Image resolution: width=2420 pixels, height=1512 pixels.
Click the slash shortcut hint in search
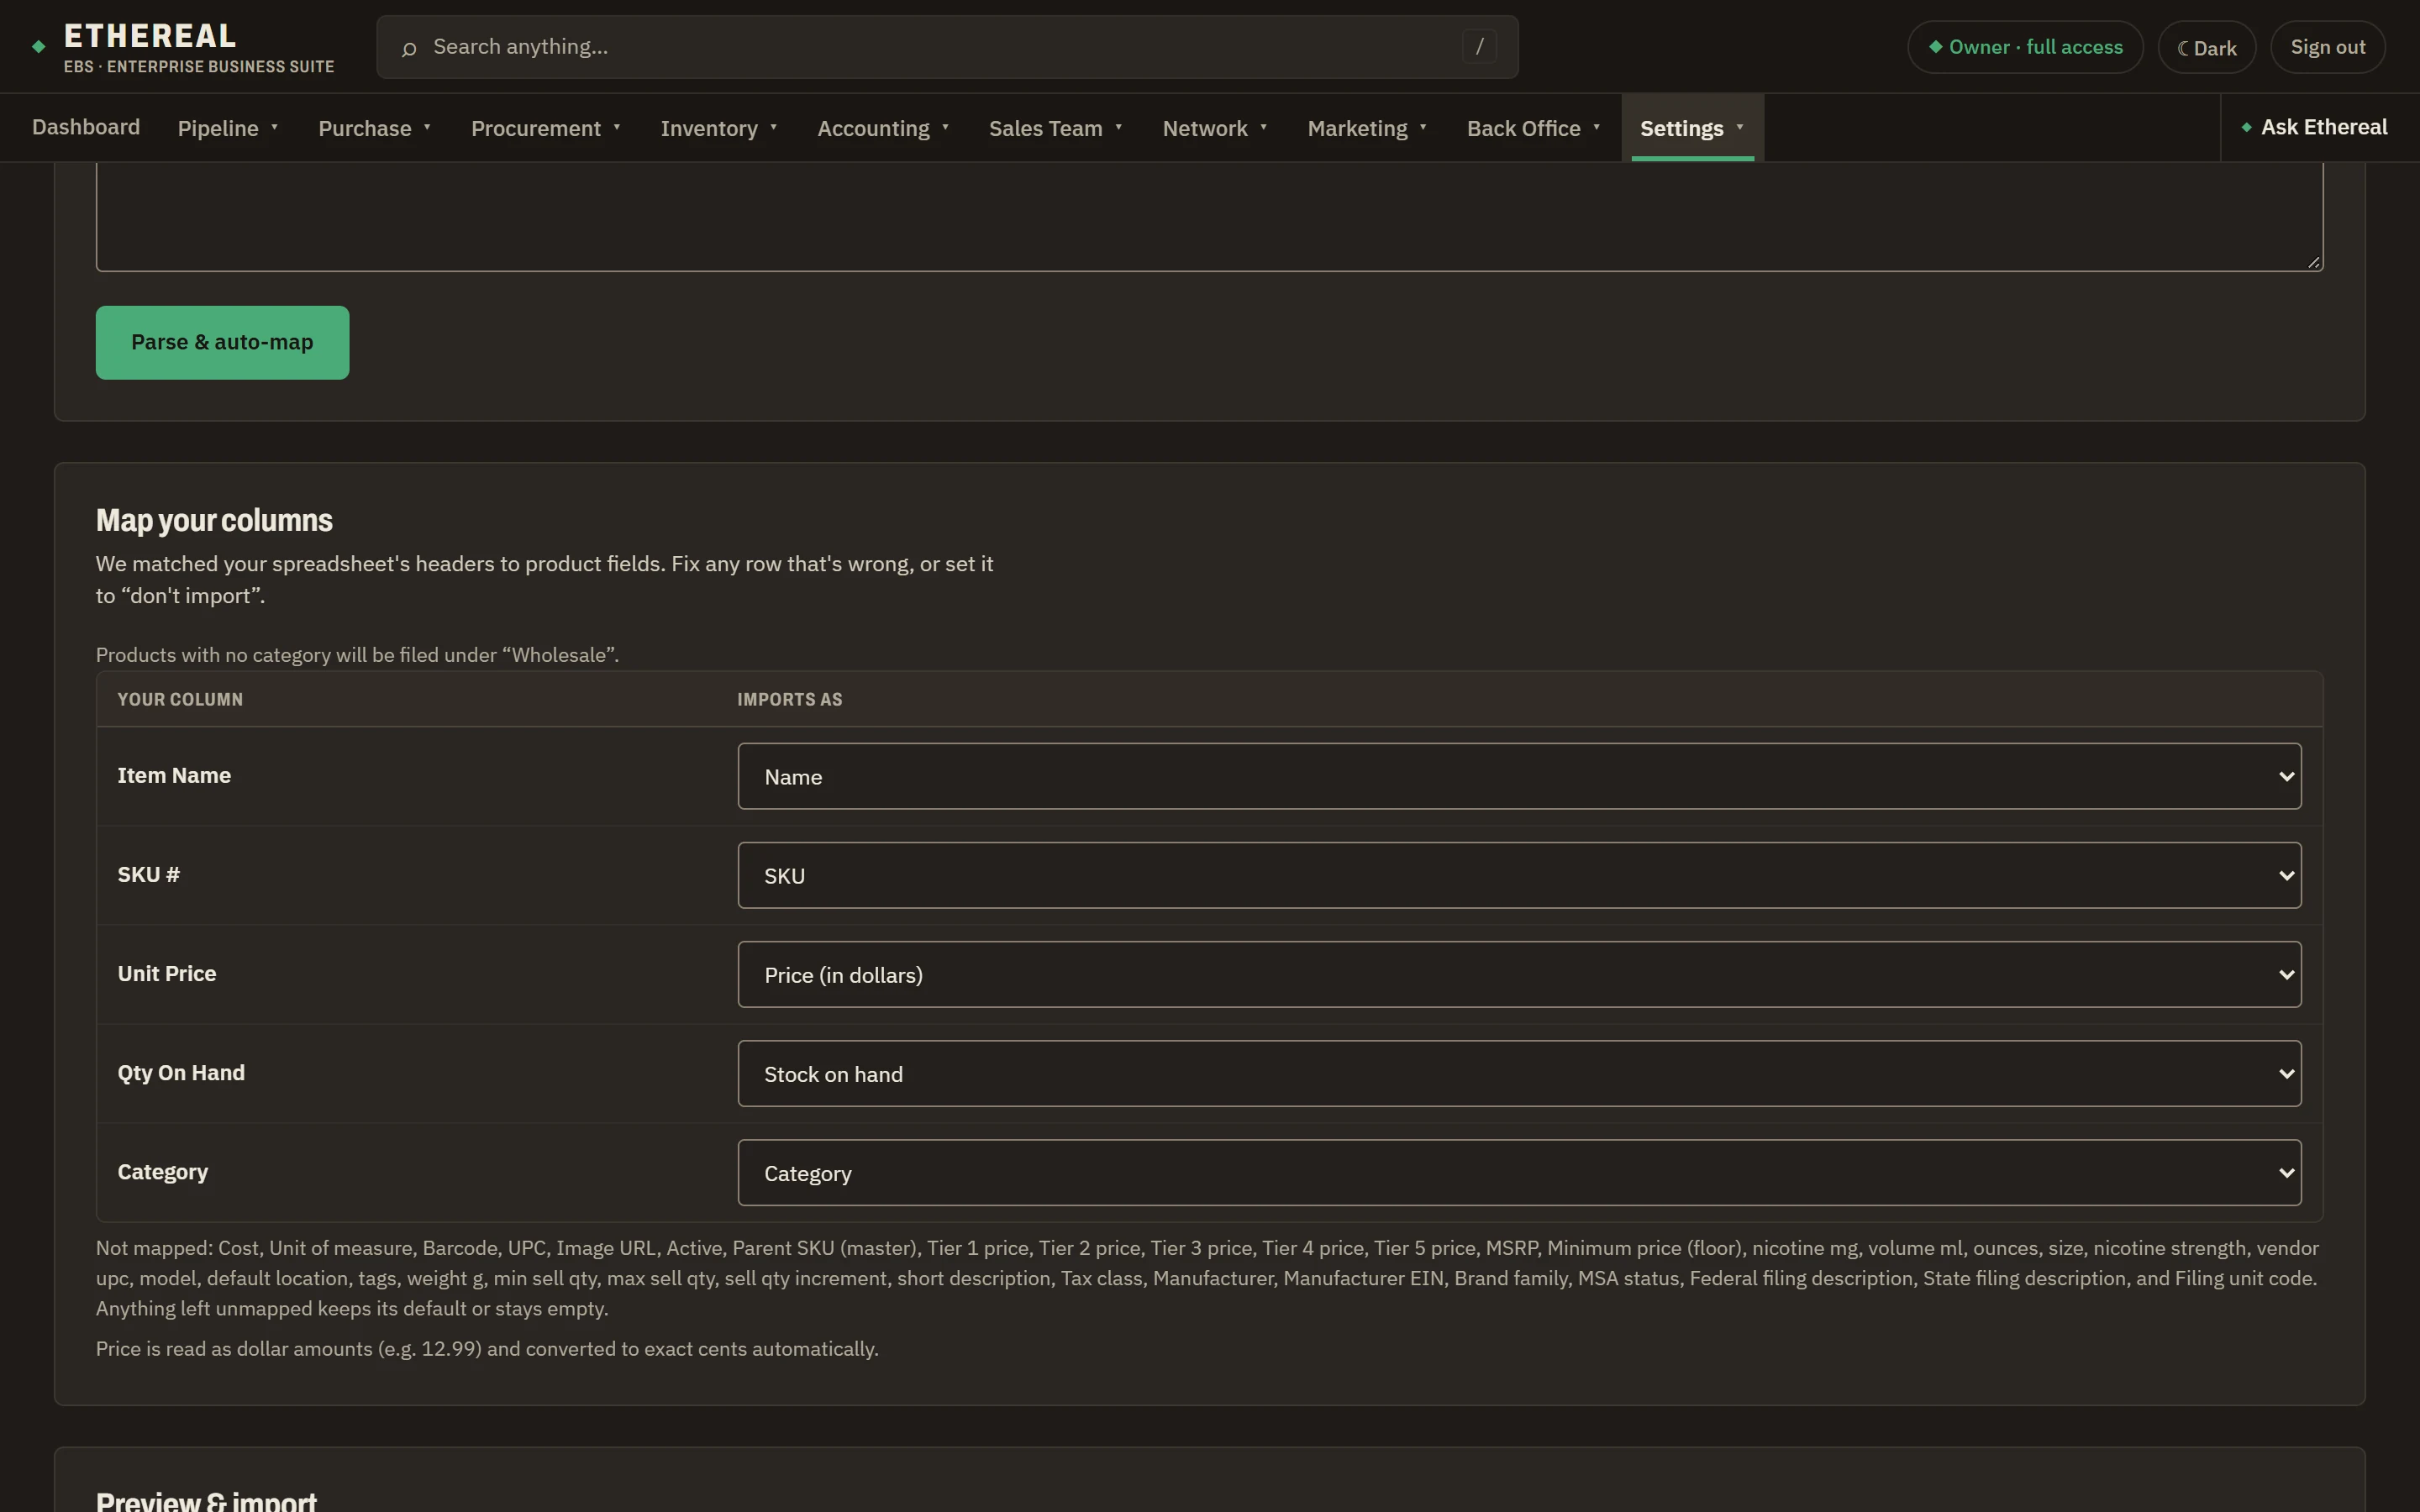pyautogui.click(x=1479, y=46)
